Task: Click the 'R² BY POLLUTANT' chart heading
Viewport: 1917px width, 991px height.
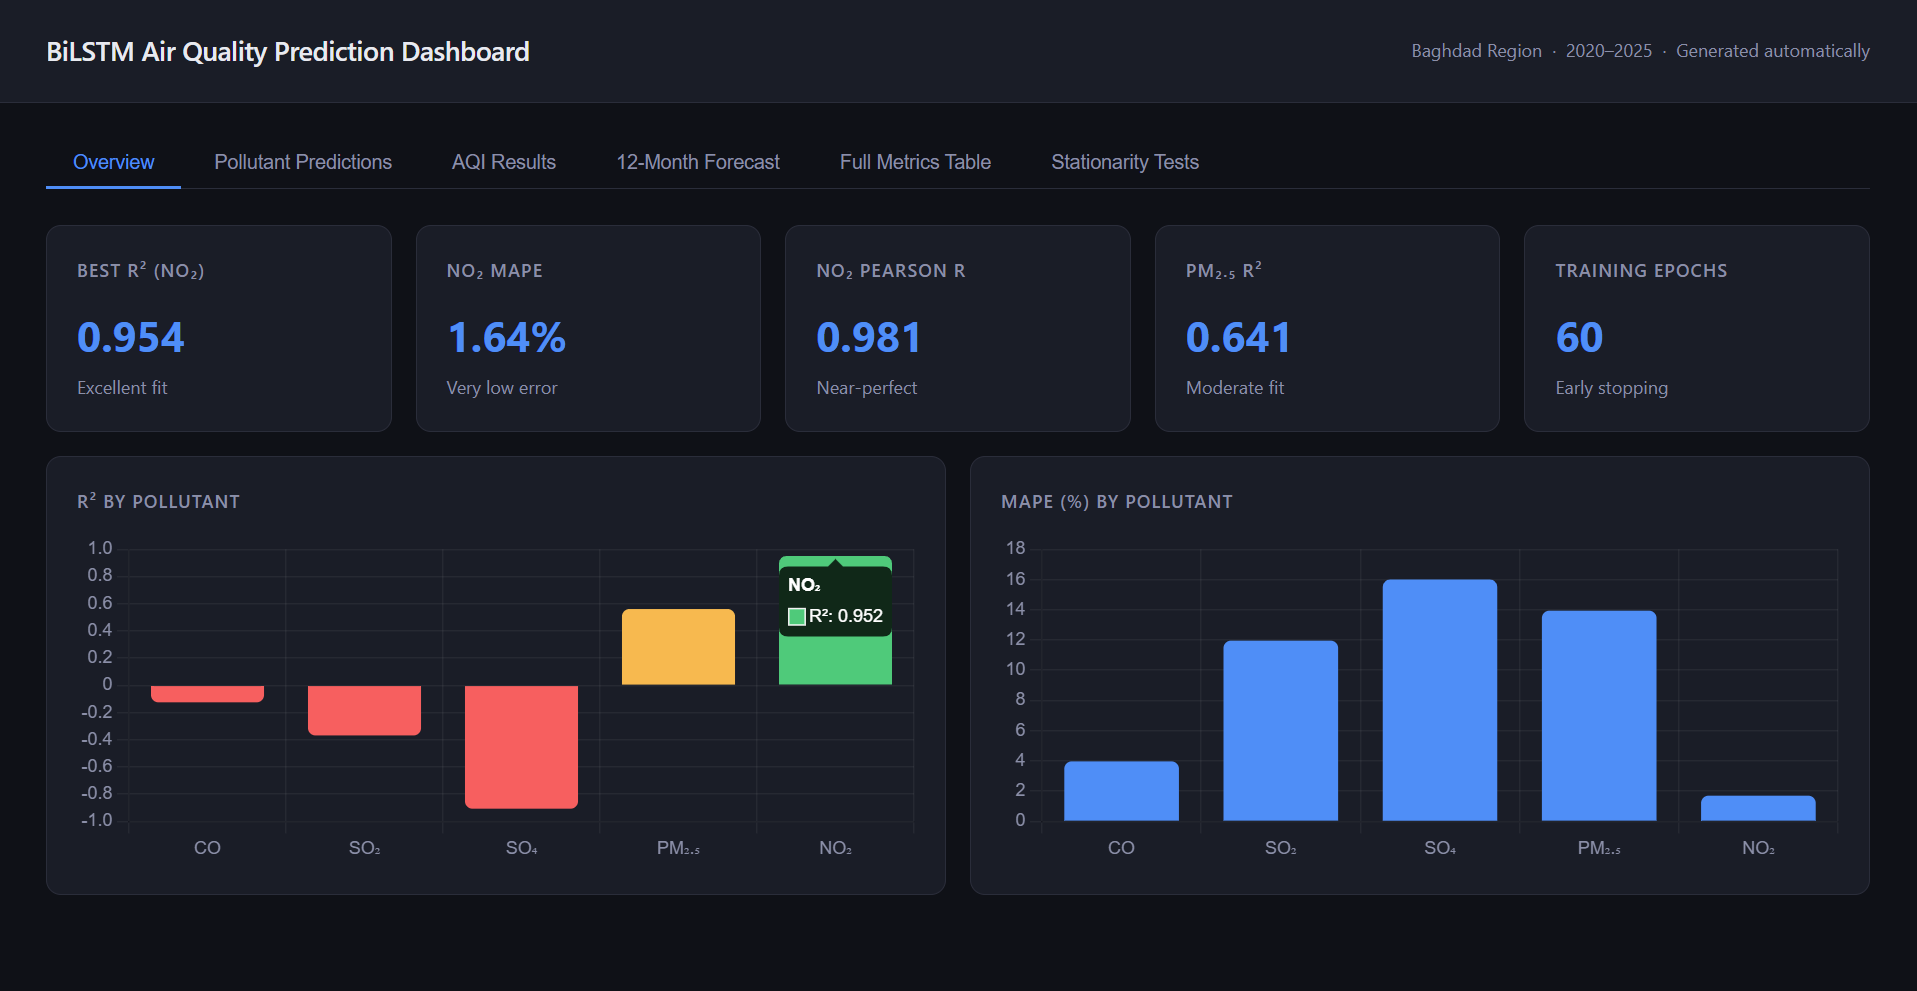Action: [158, 501]
